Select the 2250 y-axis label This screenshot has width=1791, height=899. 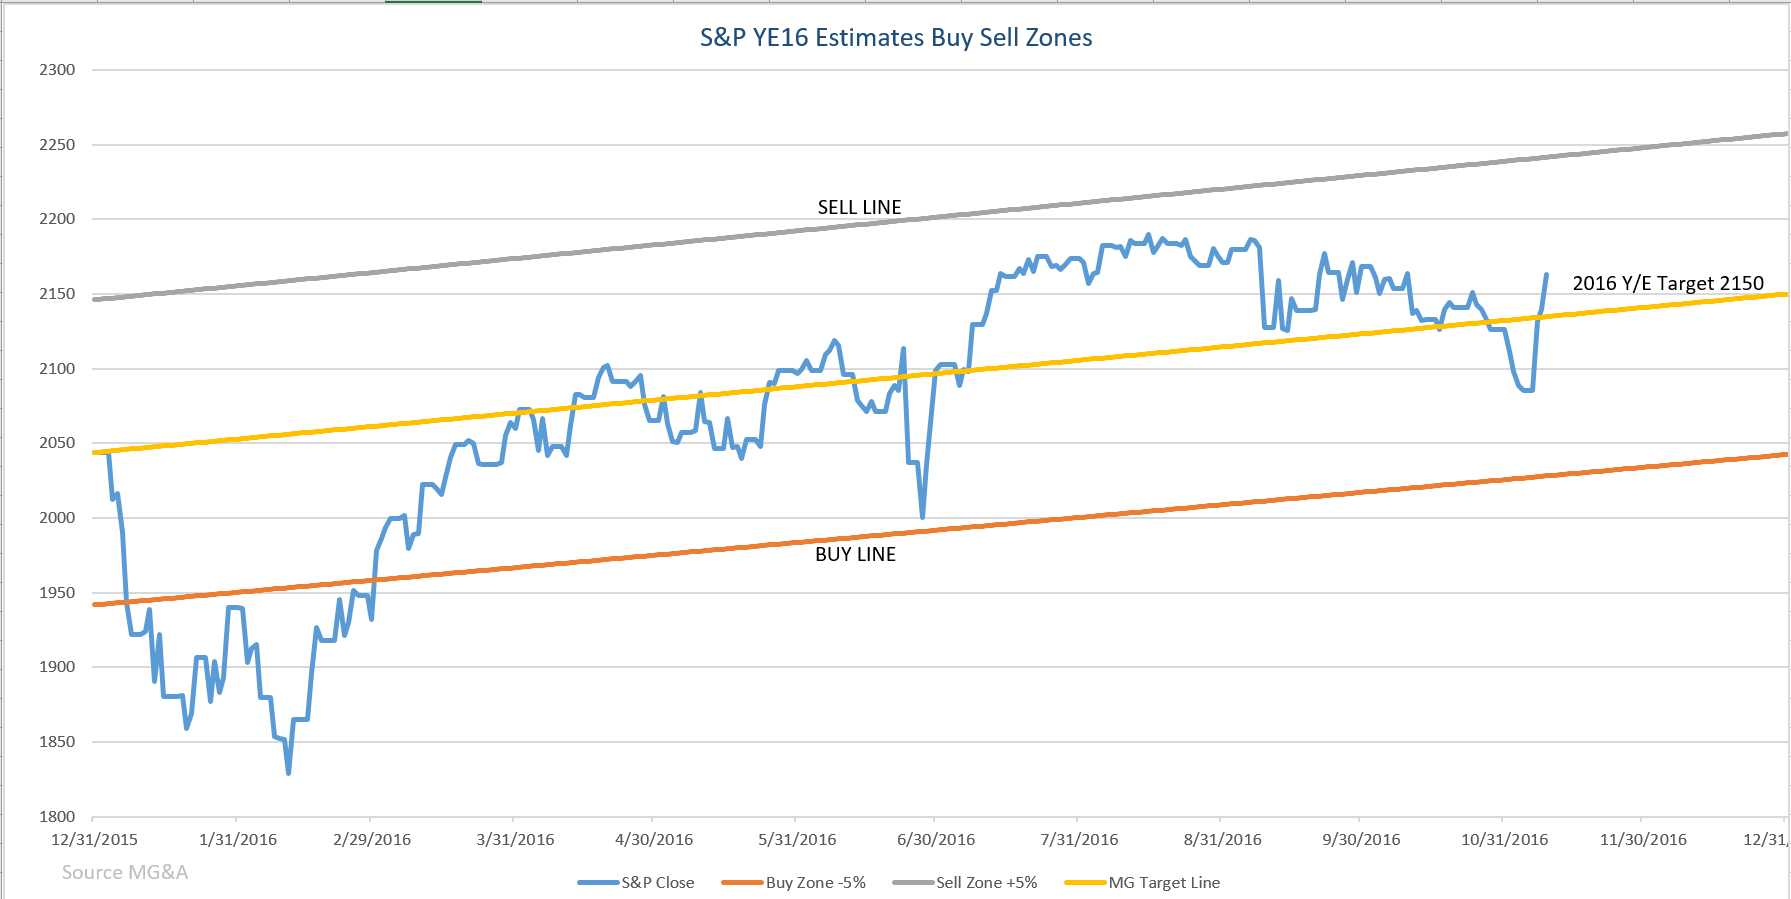tap(57, 145)
